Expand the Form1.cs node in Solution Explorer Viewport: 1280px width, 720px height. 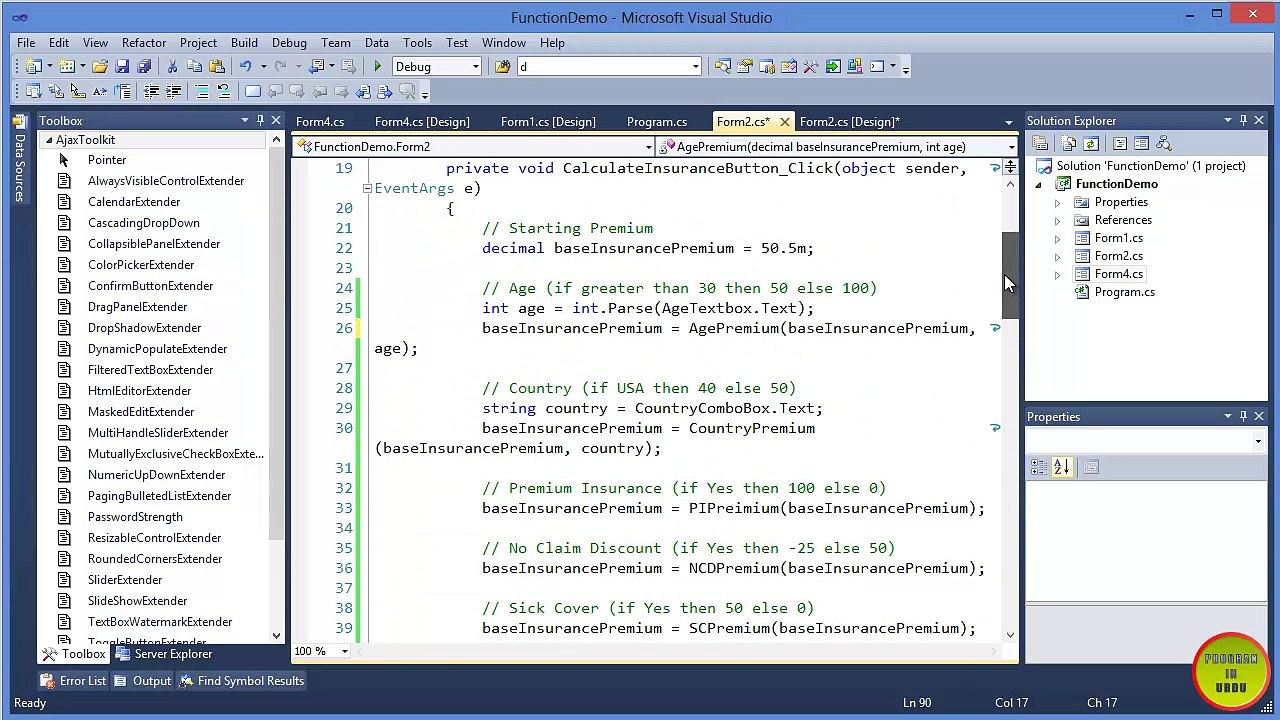click(x=1057, y=238)
